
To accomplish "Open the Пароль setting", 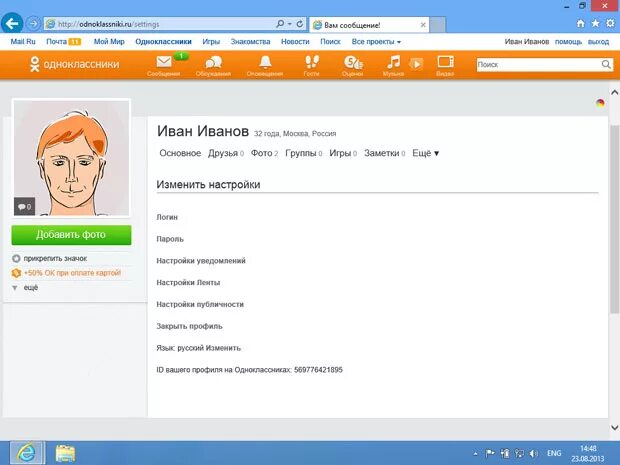I will 170,239.
